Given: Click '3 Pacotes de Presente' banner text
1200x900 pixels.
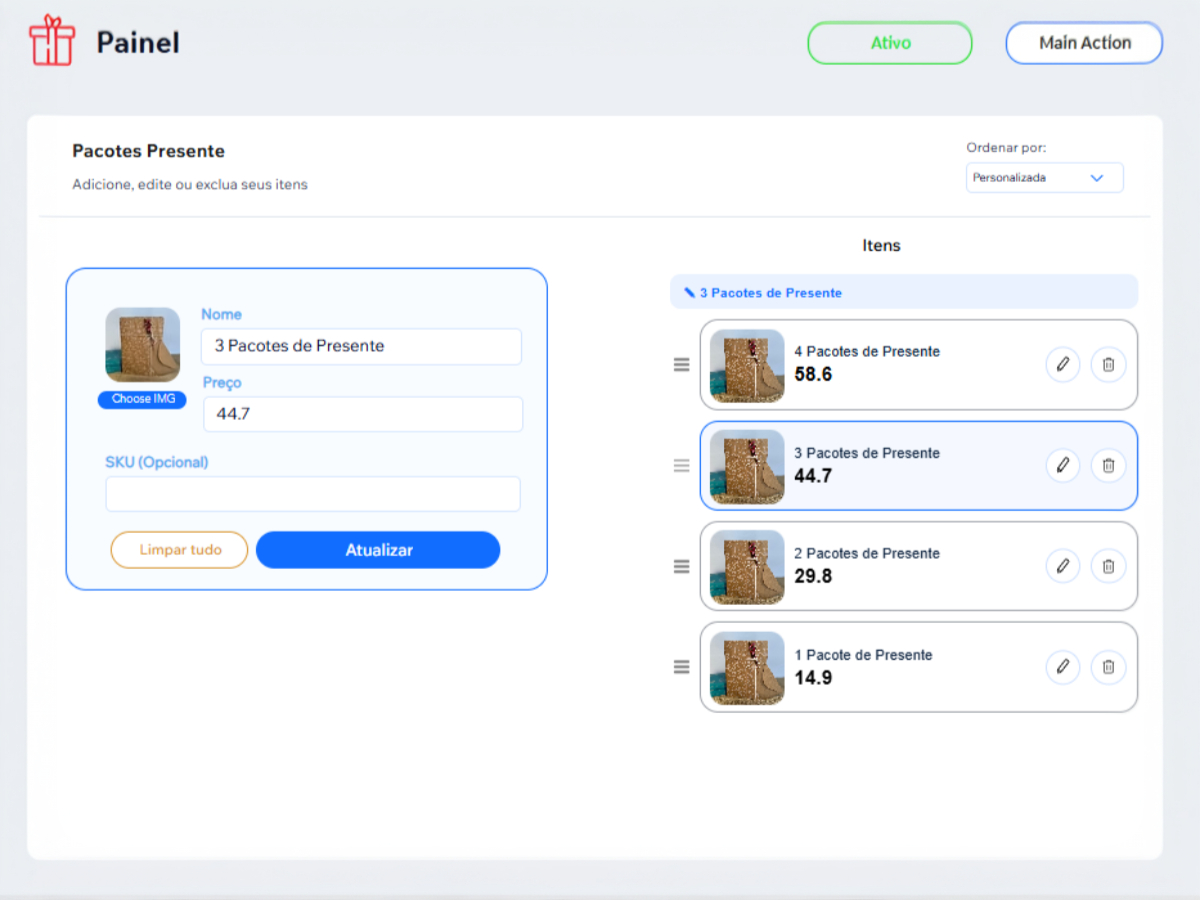Looking at the screenshot, I should point(770,293).
